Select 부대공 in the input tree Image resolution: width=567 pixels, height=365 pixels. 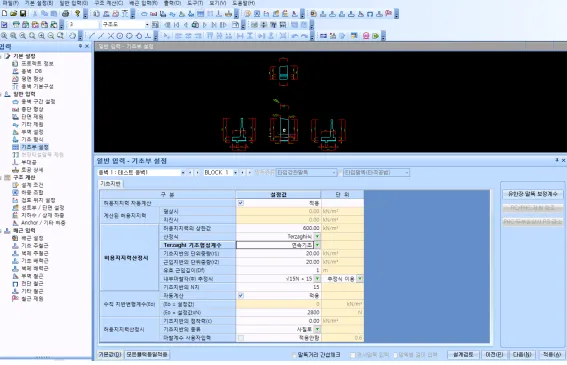29,162
